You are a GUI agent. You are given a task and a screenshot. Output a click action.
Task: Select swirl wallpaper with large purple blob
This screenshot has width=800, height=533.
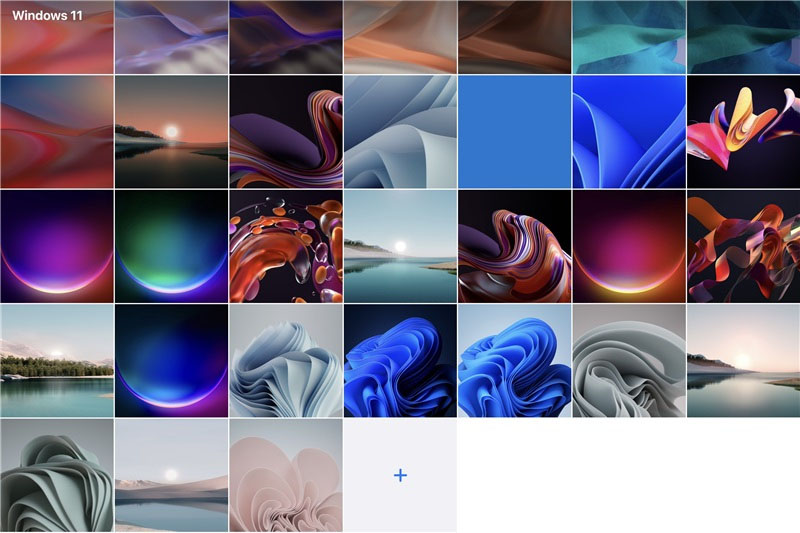286,132
